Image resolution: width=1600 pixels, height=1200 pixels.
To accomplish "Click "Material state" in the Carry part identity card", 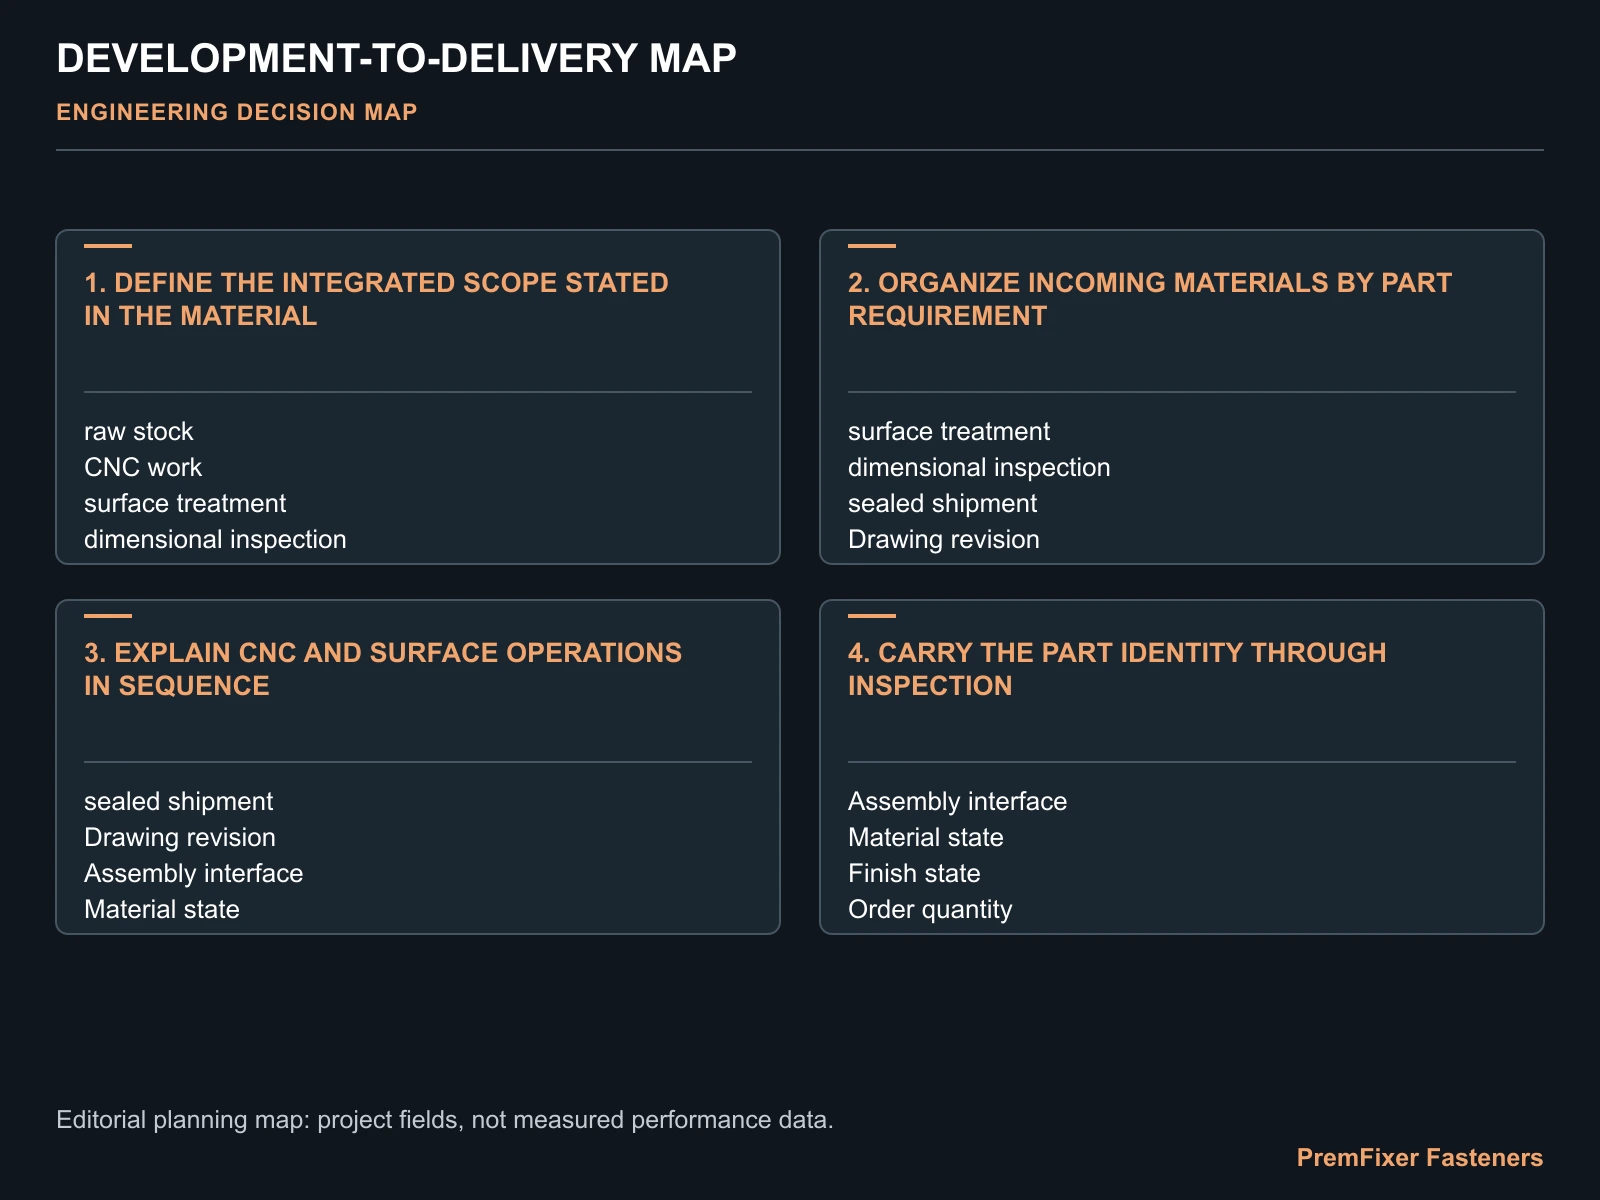I will pyautogui.click(x=926, y=838).
